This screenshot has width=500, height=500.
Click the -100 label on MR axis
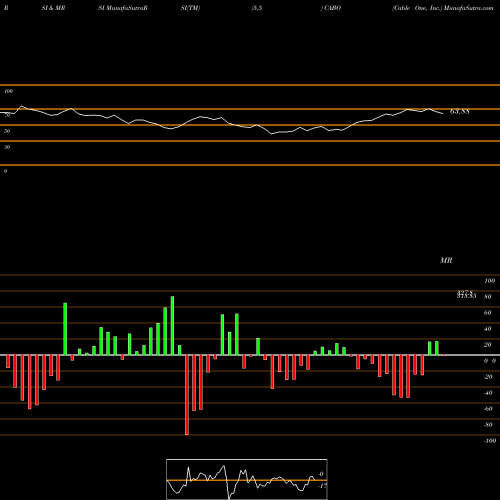tap(490, 441)
